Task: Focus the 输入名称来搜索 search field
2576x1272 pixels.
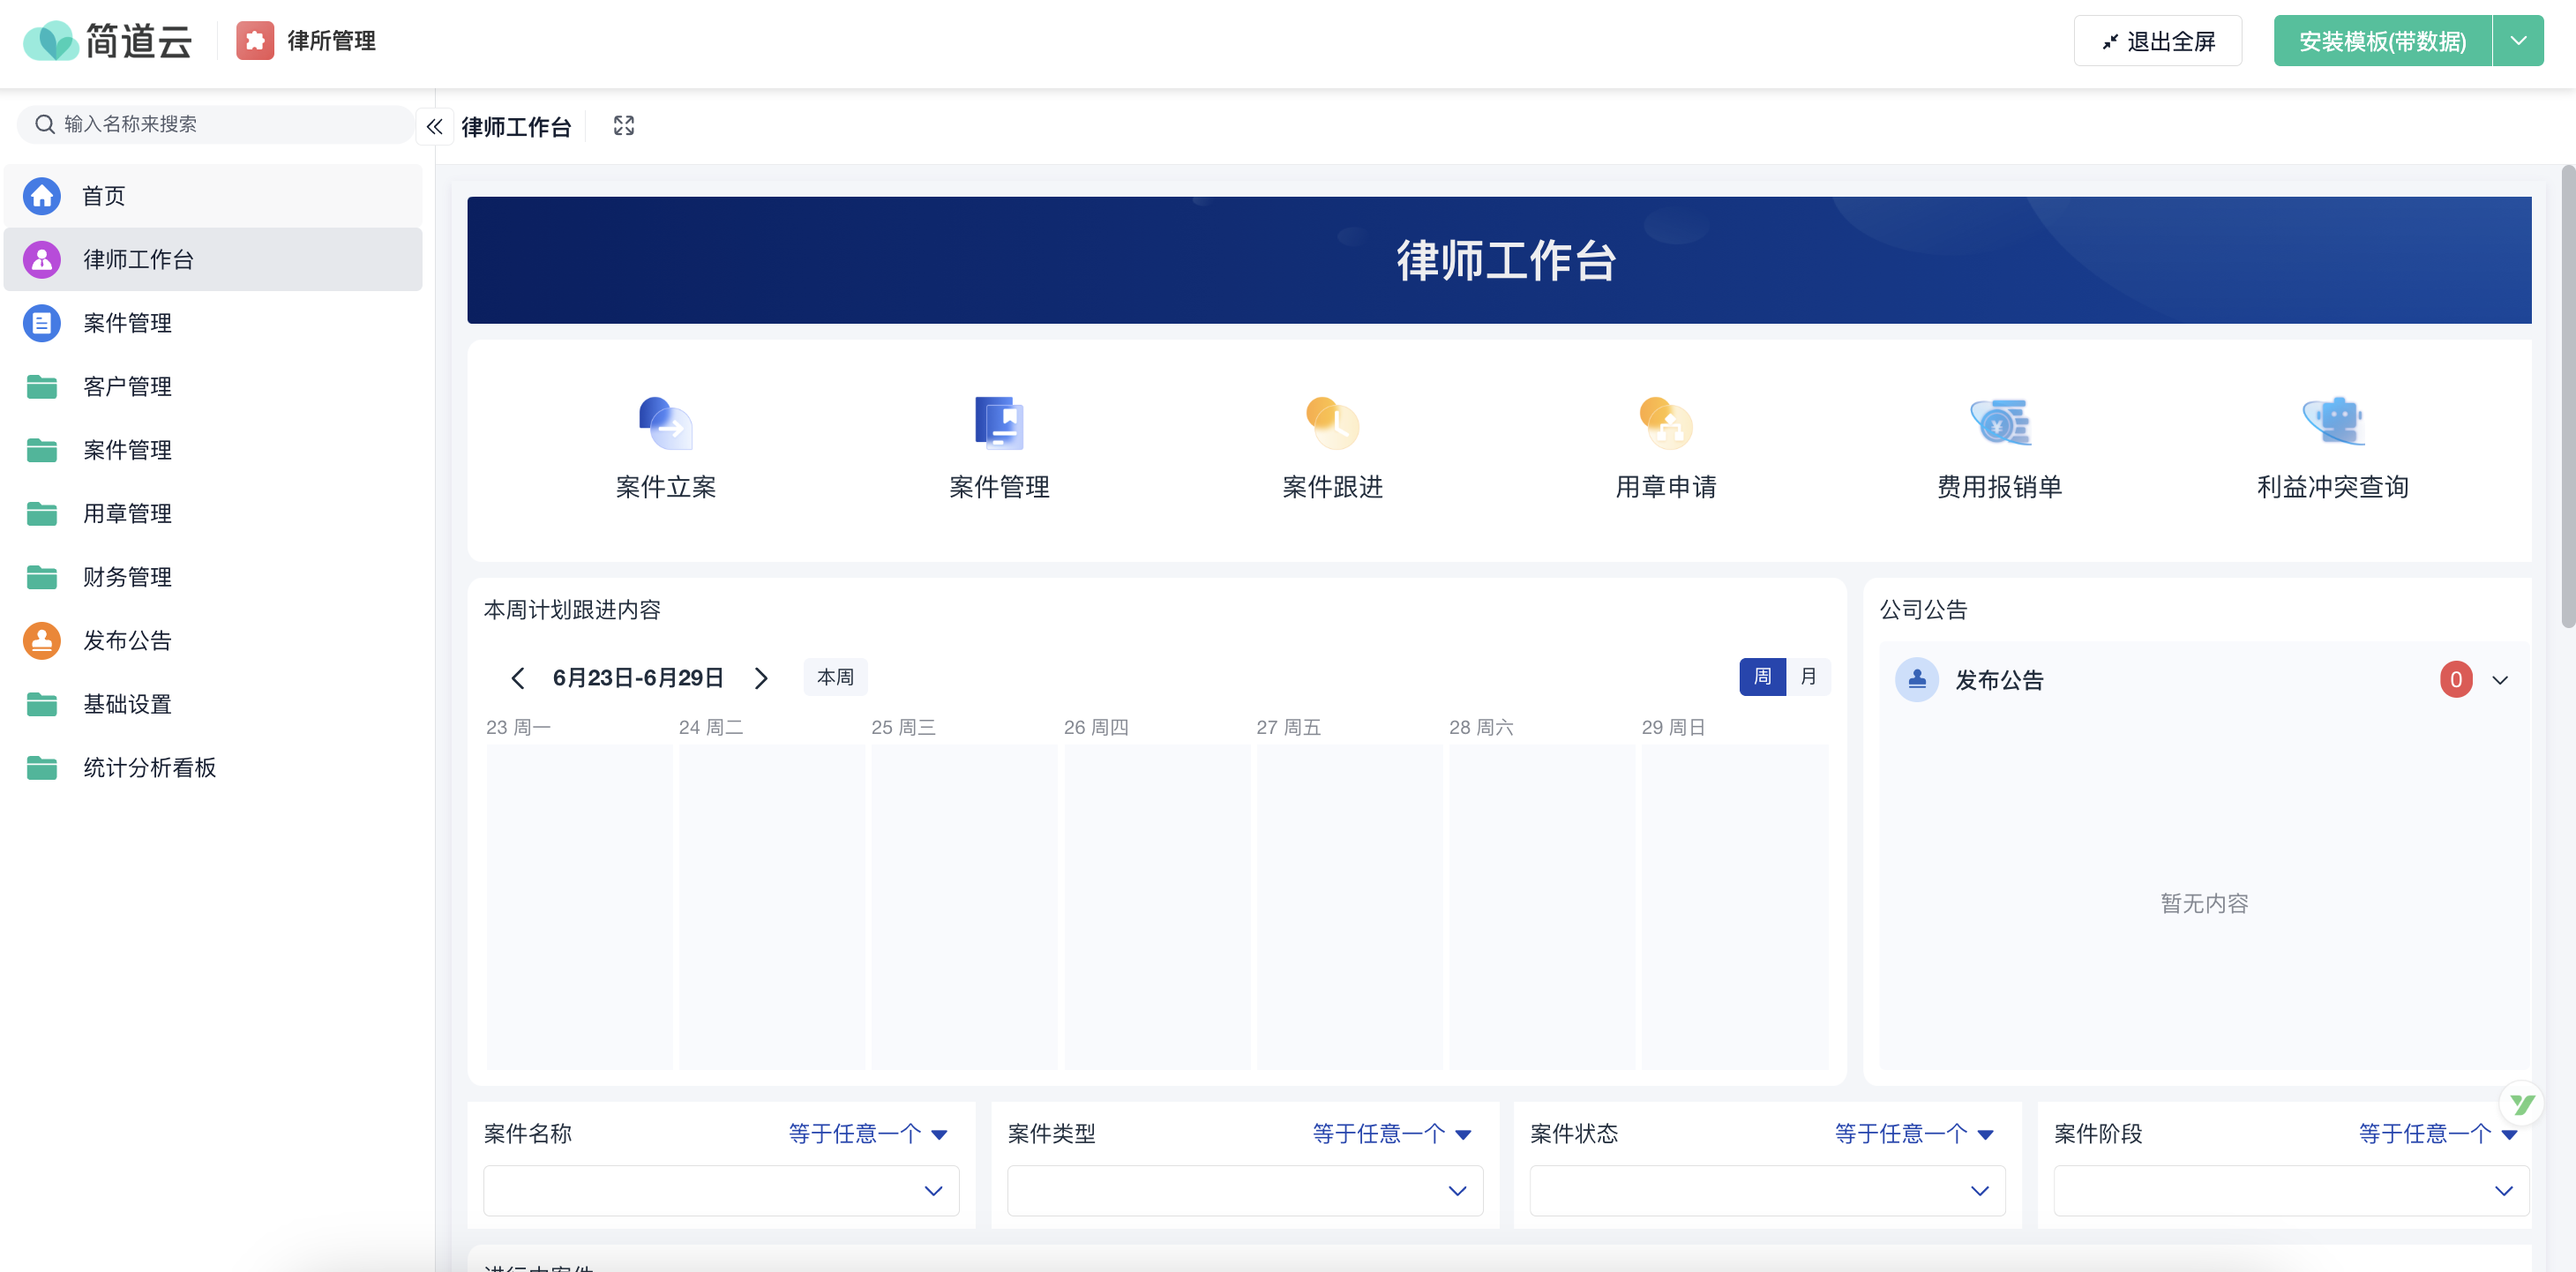Action: (215, 124)
